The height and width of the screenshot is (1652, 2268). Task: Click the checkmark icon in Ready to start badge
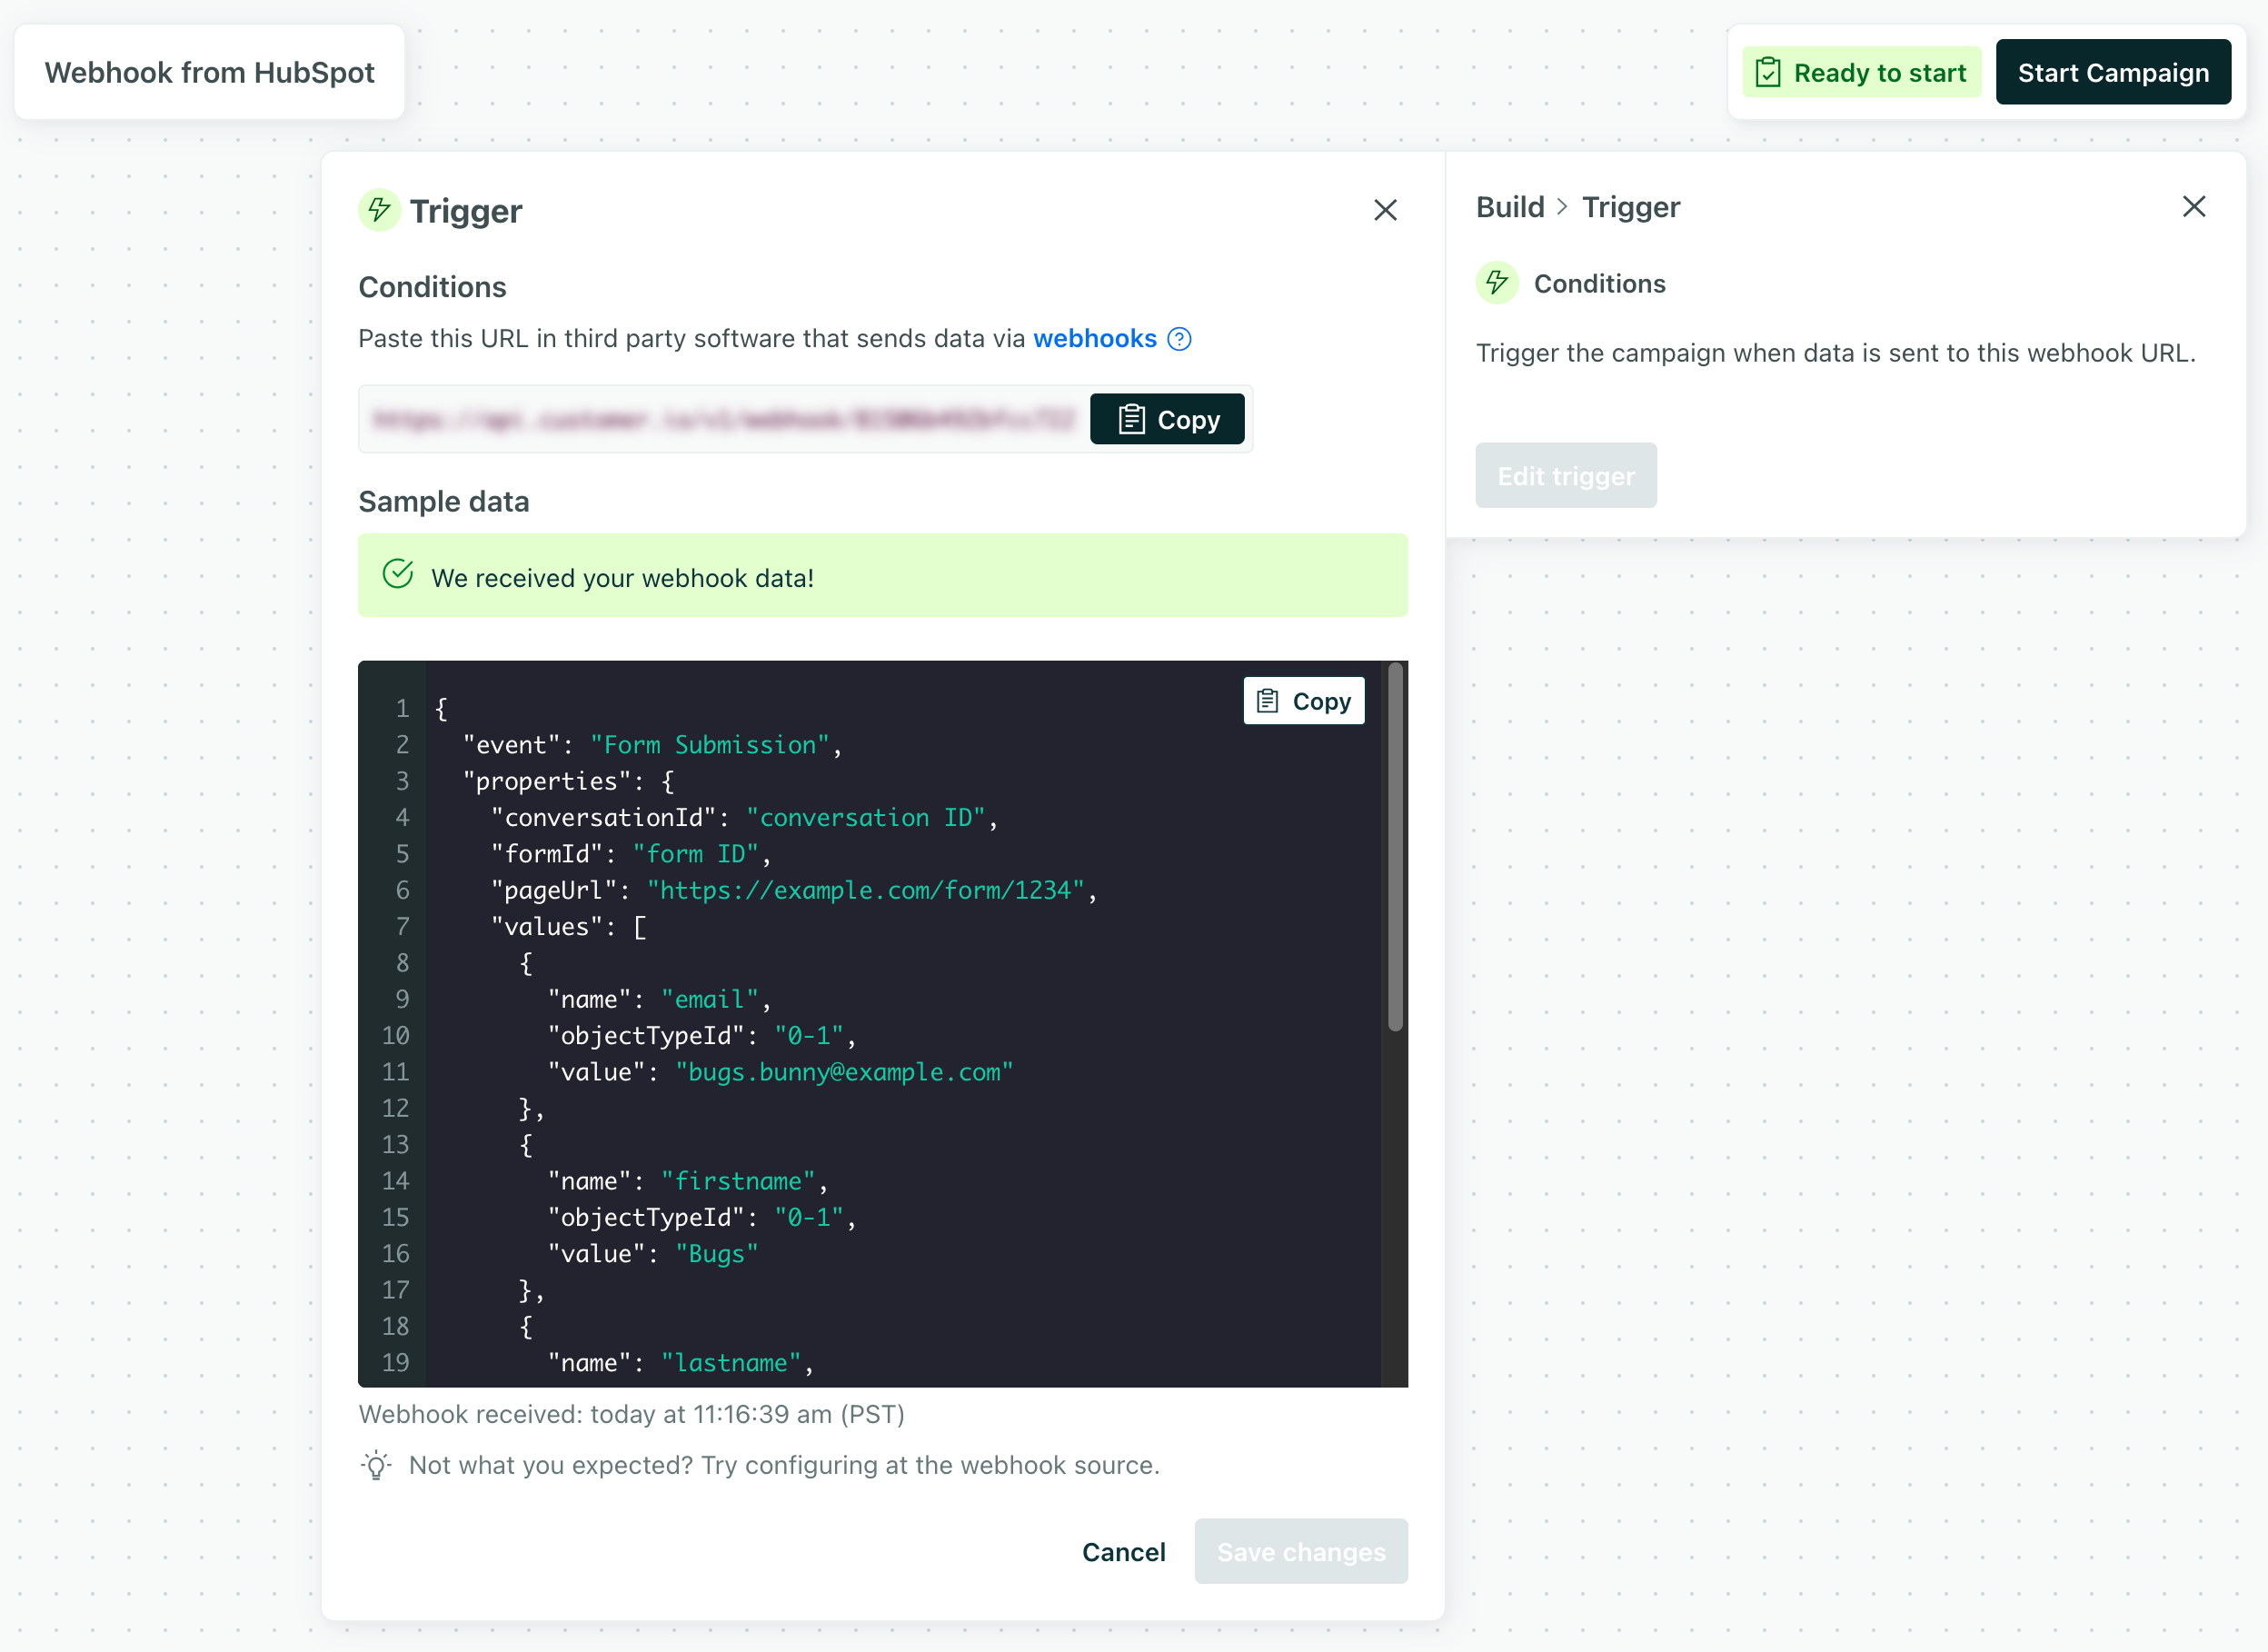[x=1768, y=71]
